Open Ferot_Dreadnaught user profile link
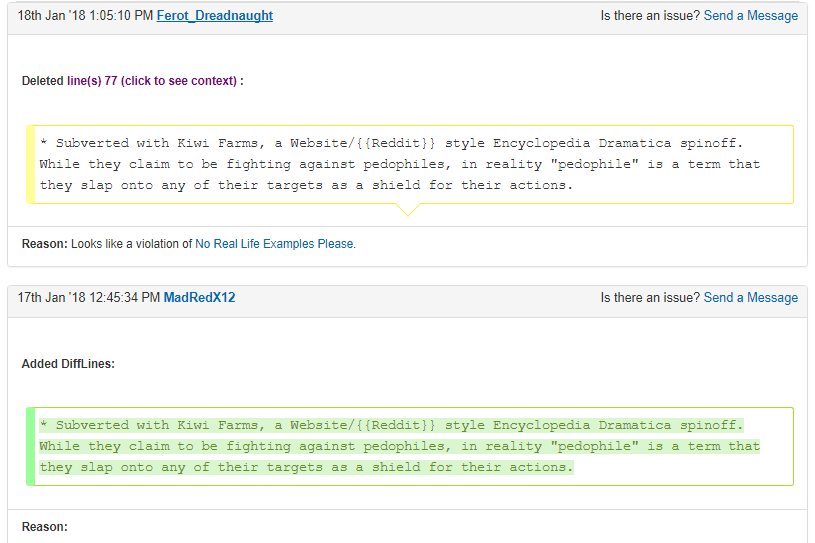The height and width of the screenshot is (543, 815). pos(215,16)
